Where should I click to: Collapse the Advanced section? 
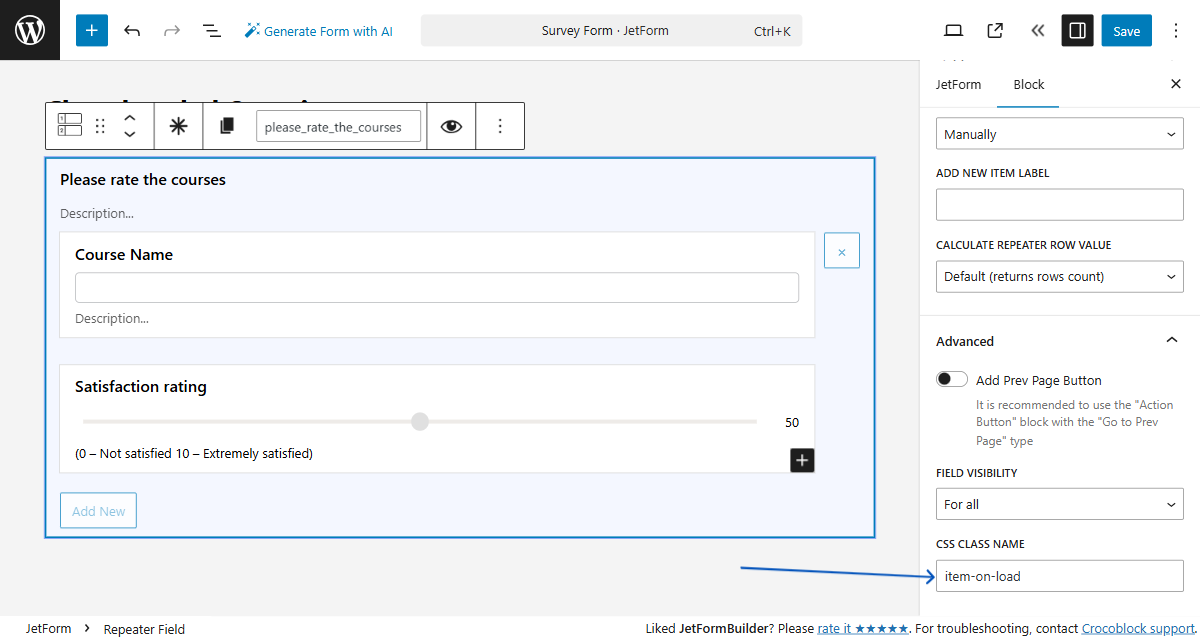[1171, 340]
